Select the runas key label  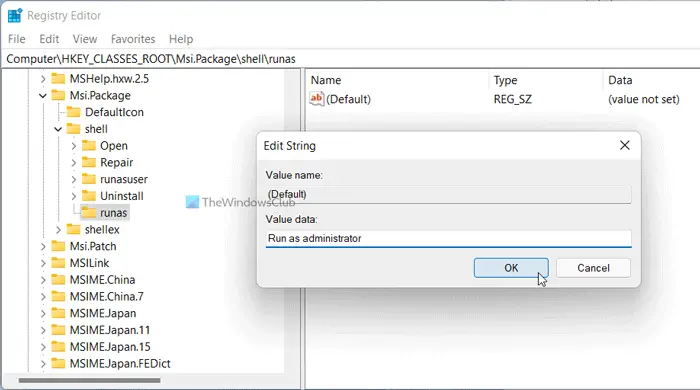[x=113, y=213]
